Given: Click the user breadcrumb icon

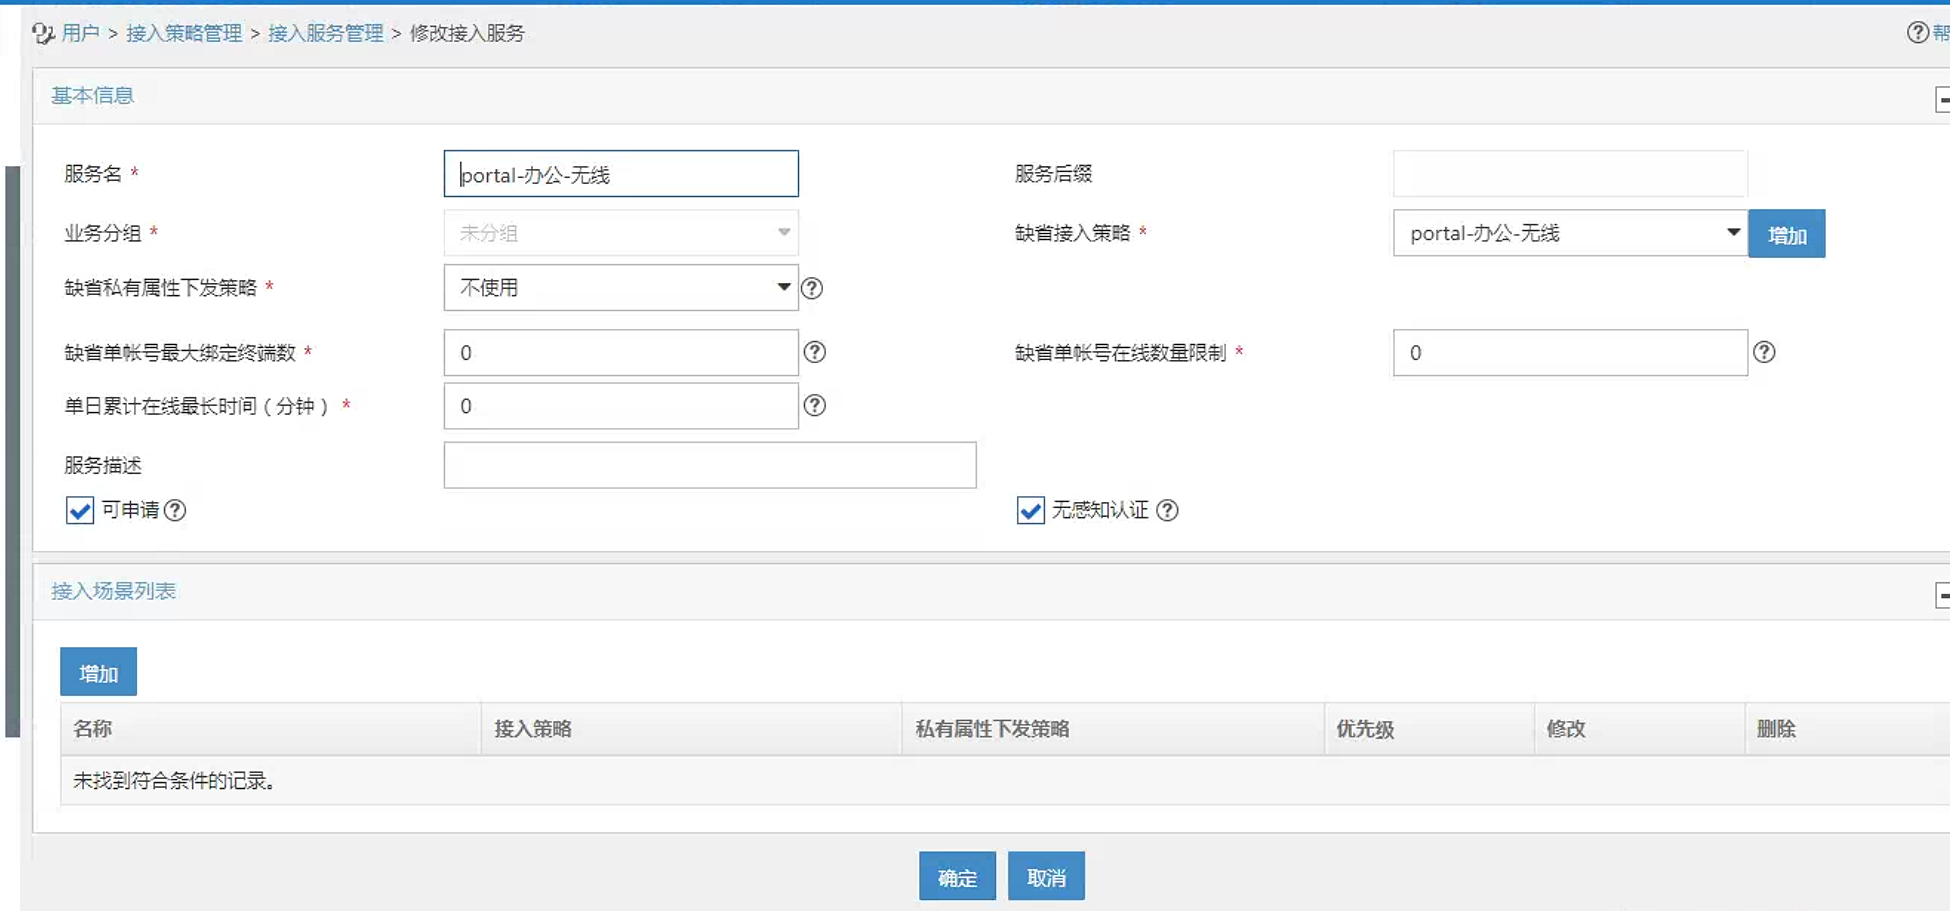Looking at the screenshot, I should click(x=42, y=34).
